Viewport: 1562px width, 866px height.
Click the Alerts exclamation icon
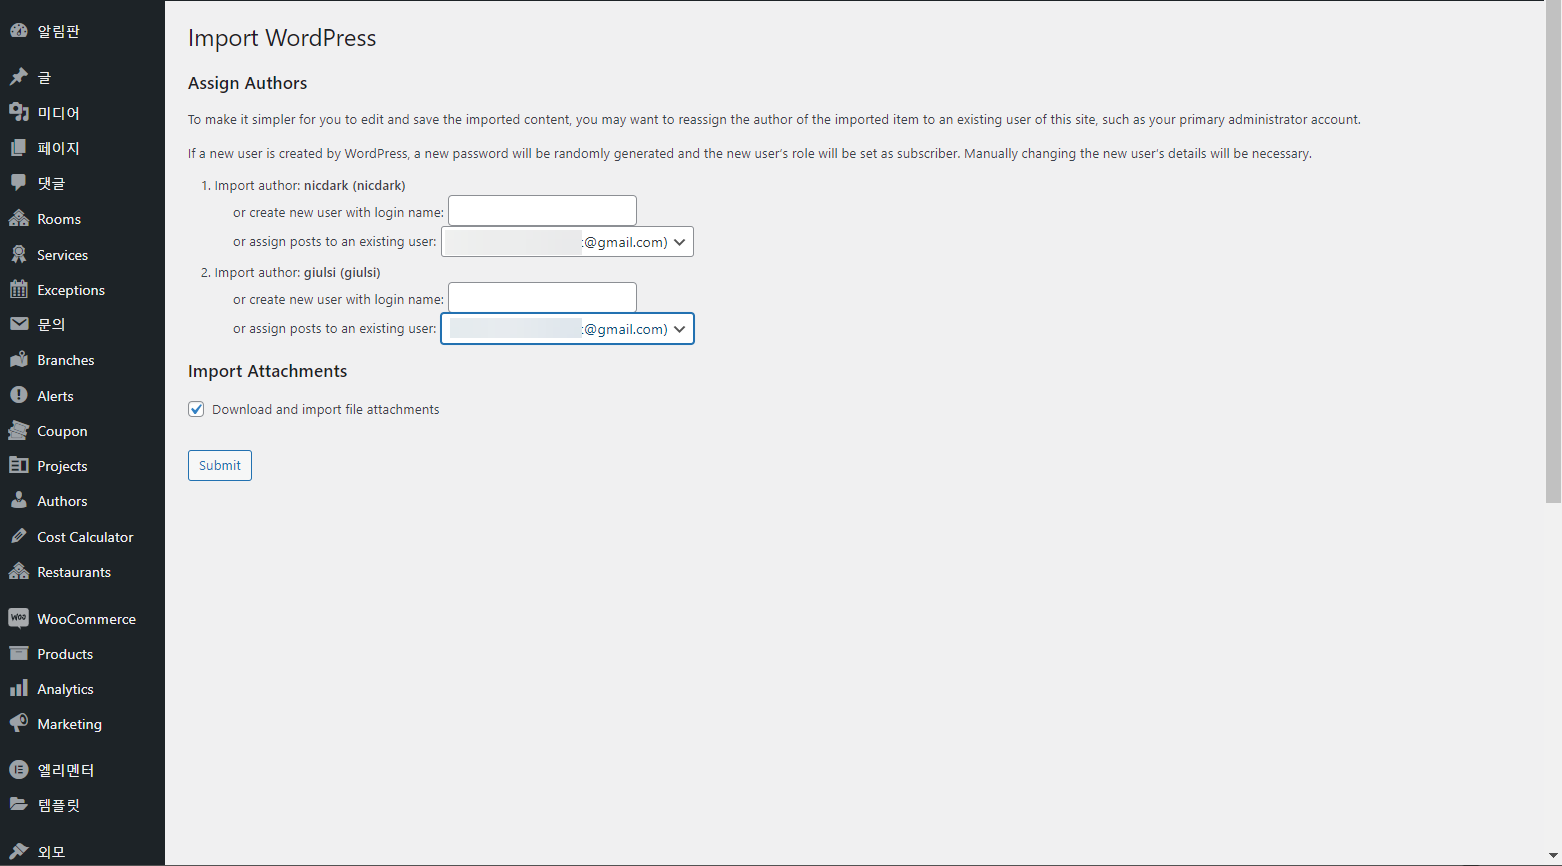[x=18, y=396]
